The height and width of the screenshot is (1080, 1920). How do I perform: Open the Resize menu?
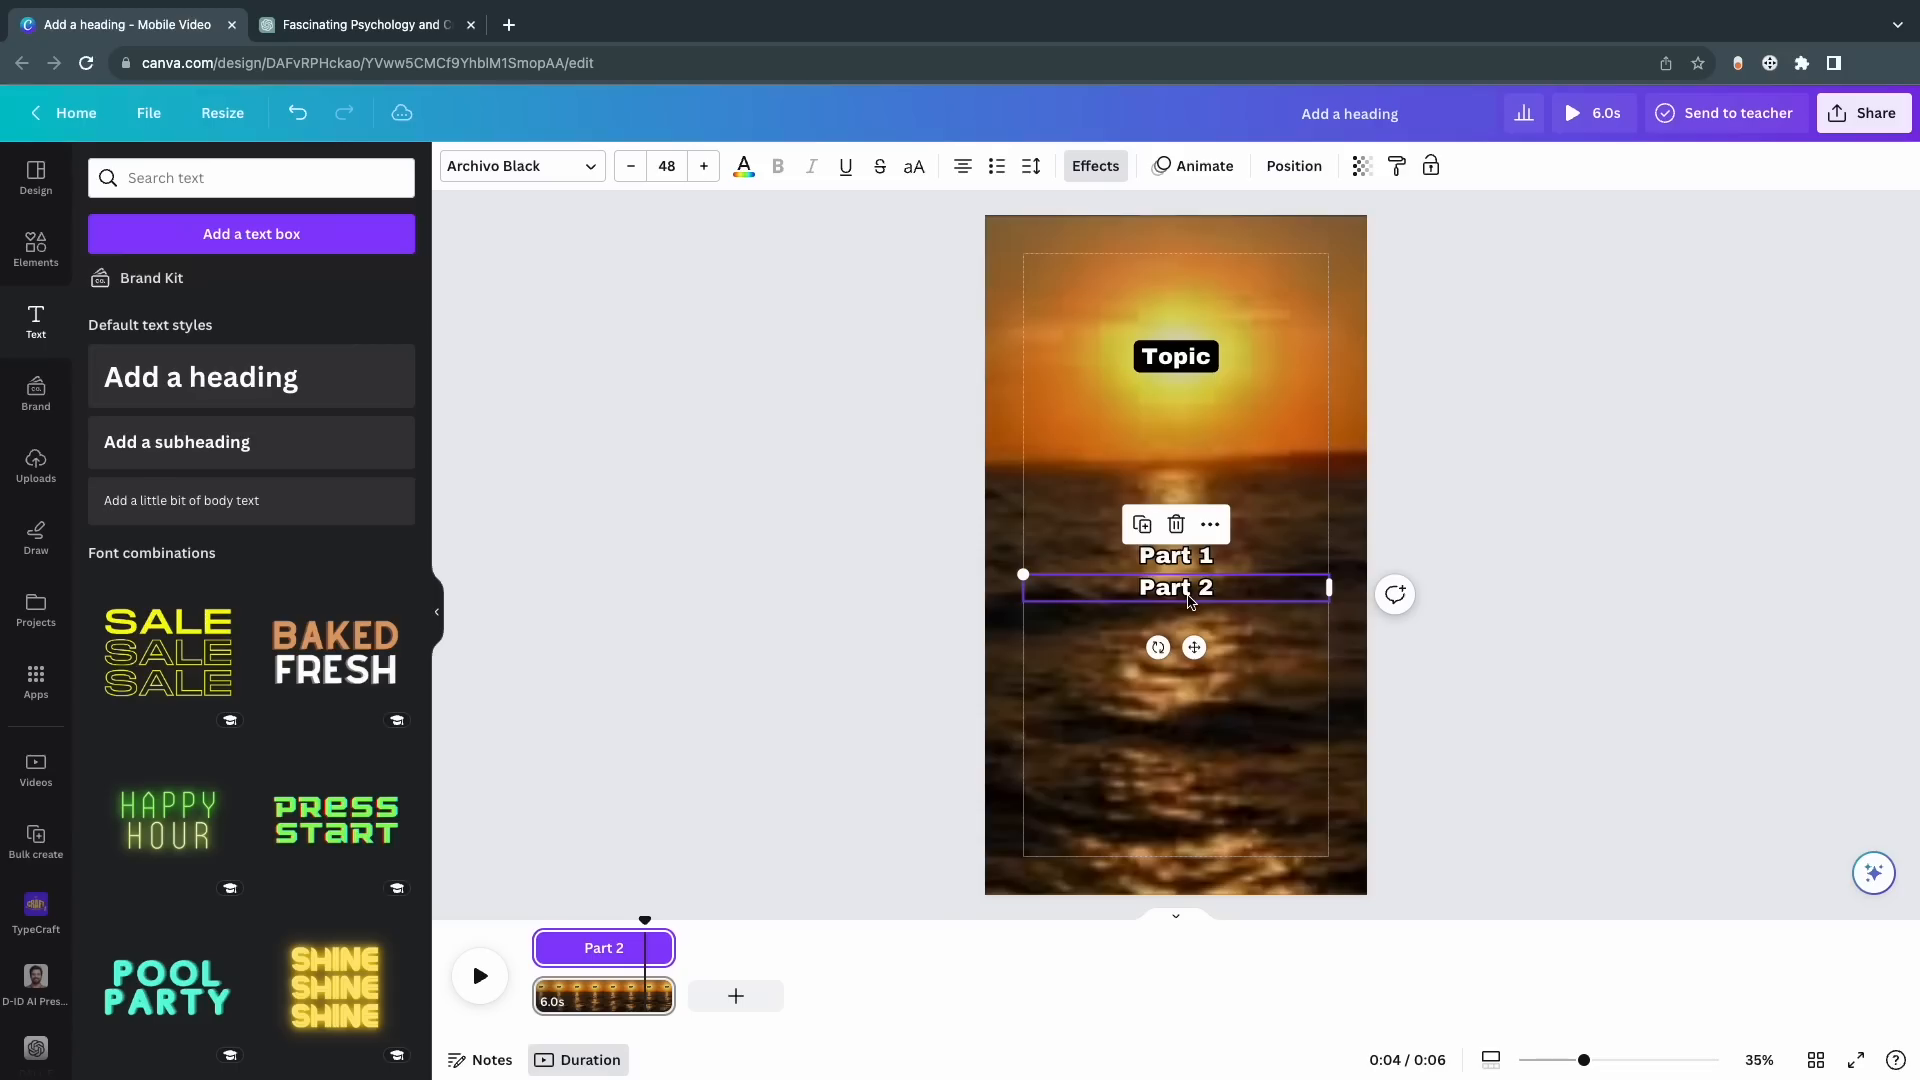point(222,113)
